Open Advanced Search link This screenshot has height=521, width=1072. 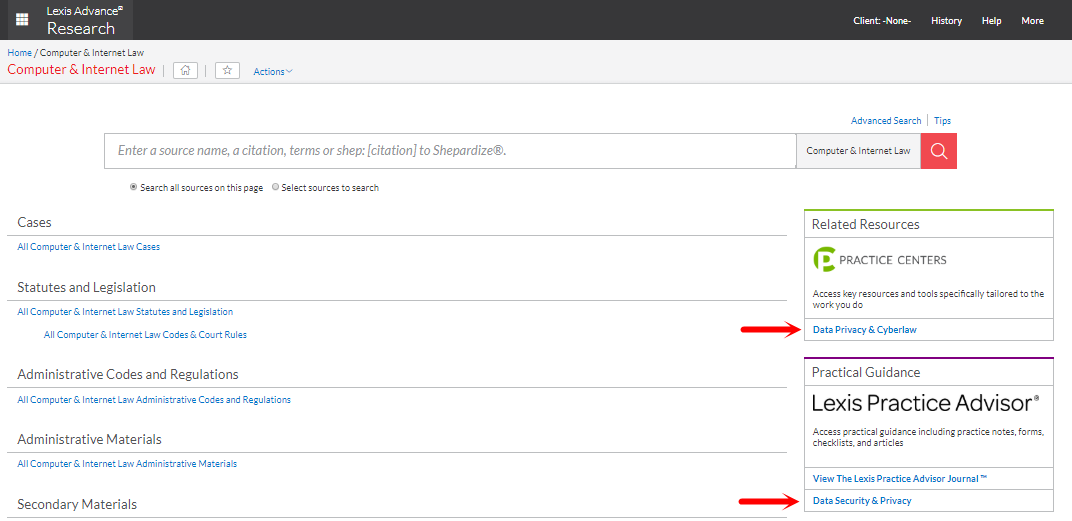tap(885, 120)
